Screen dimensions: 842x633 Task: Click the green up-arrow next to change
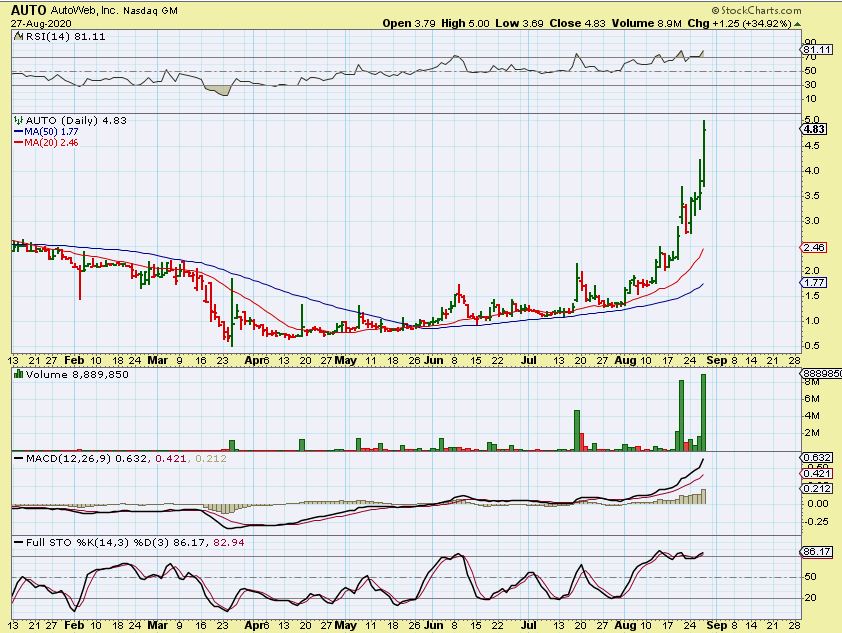click(797, 24)
